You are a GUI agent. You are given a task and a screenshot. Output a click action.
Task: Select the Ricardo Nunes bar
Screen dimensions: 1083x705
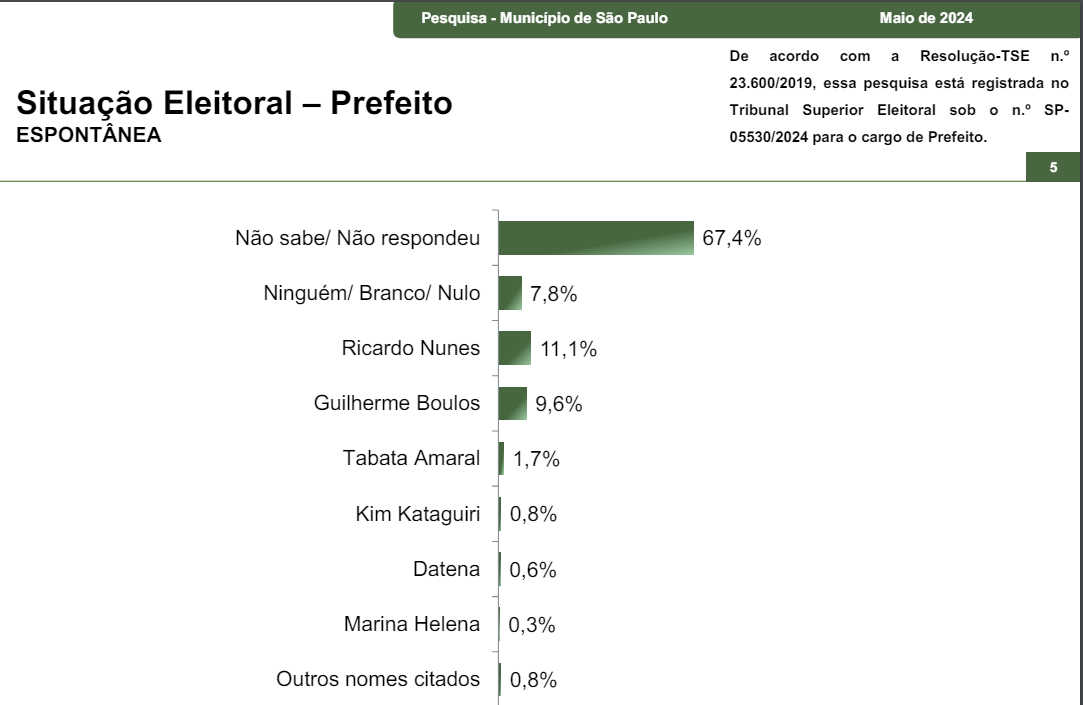pos(515,348)
